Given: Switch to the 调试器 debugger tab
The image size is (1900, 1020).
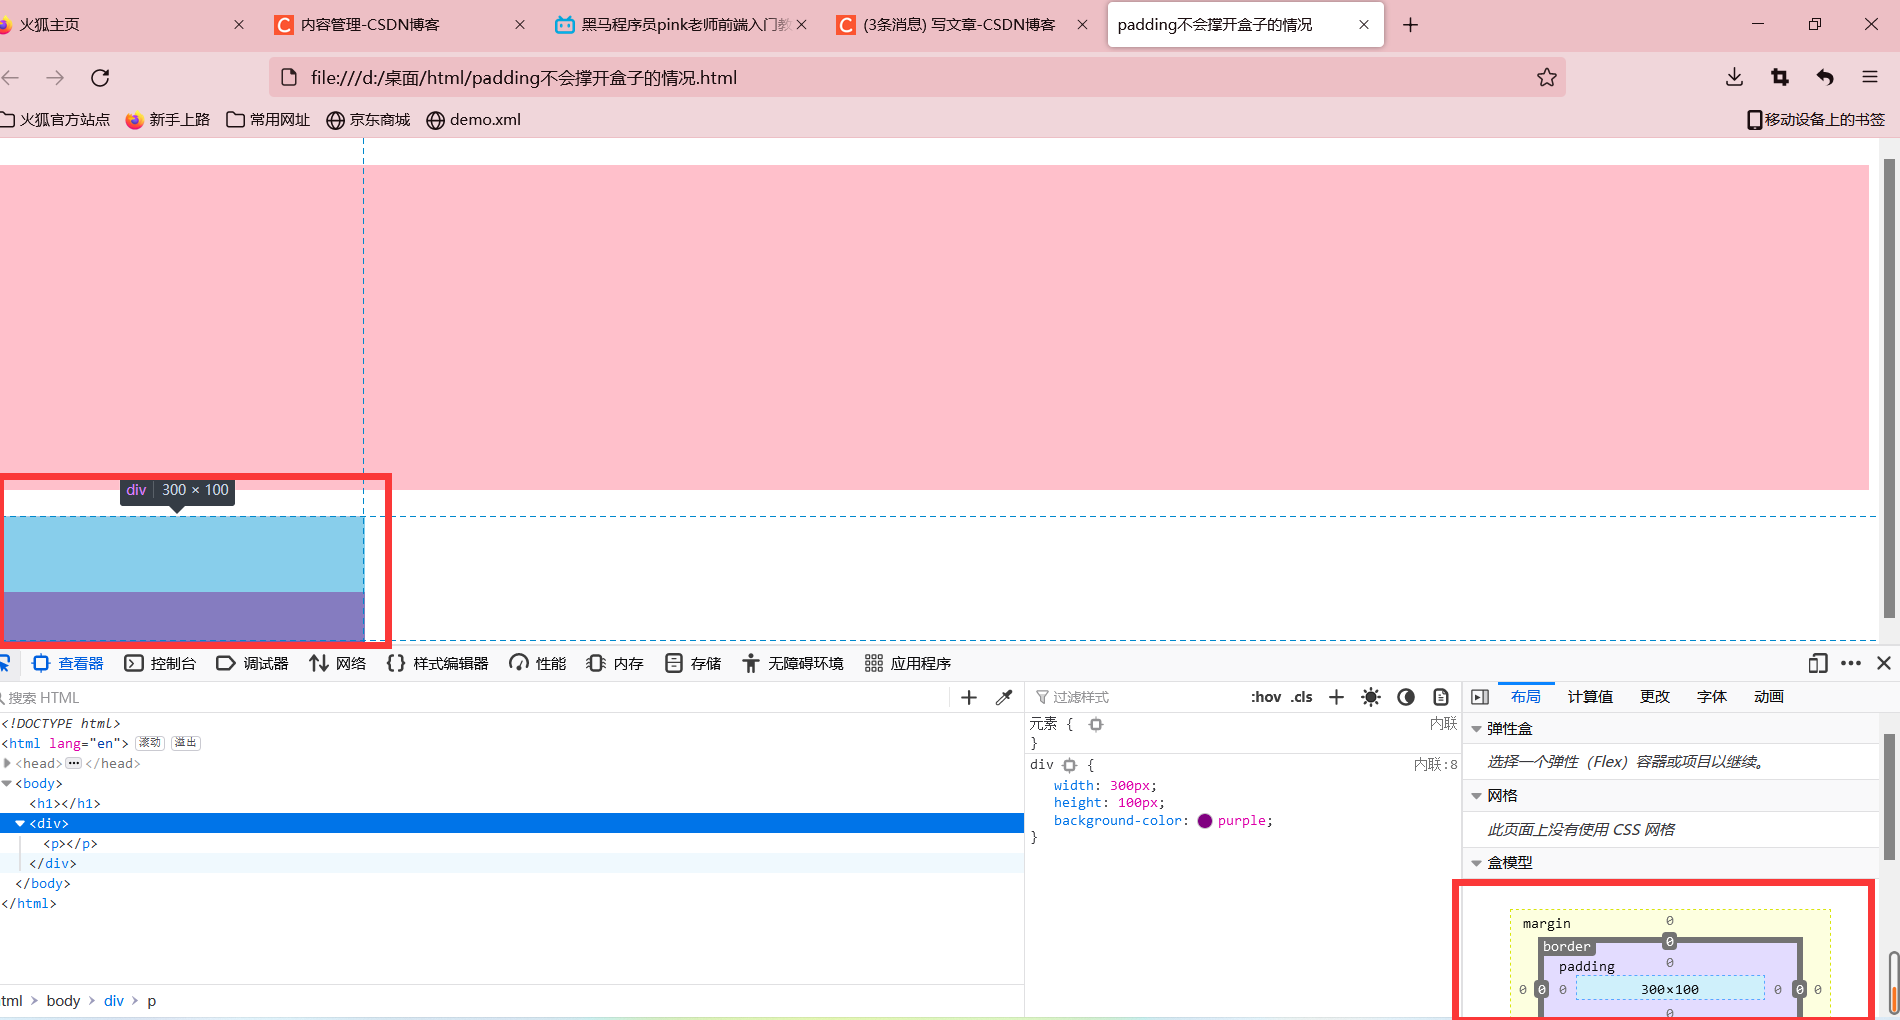Looking at the screenshot, I should coord(252,663).
